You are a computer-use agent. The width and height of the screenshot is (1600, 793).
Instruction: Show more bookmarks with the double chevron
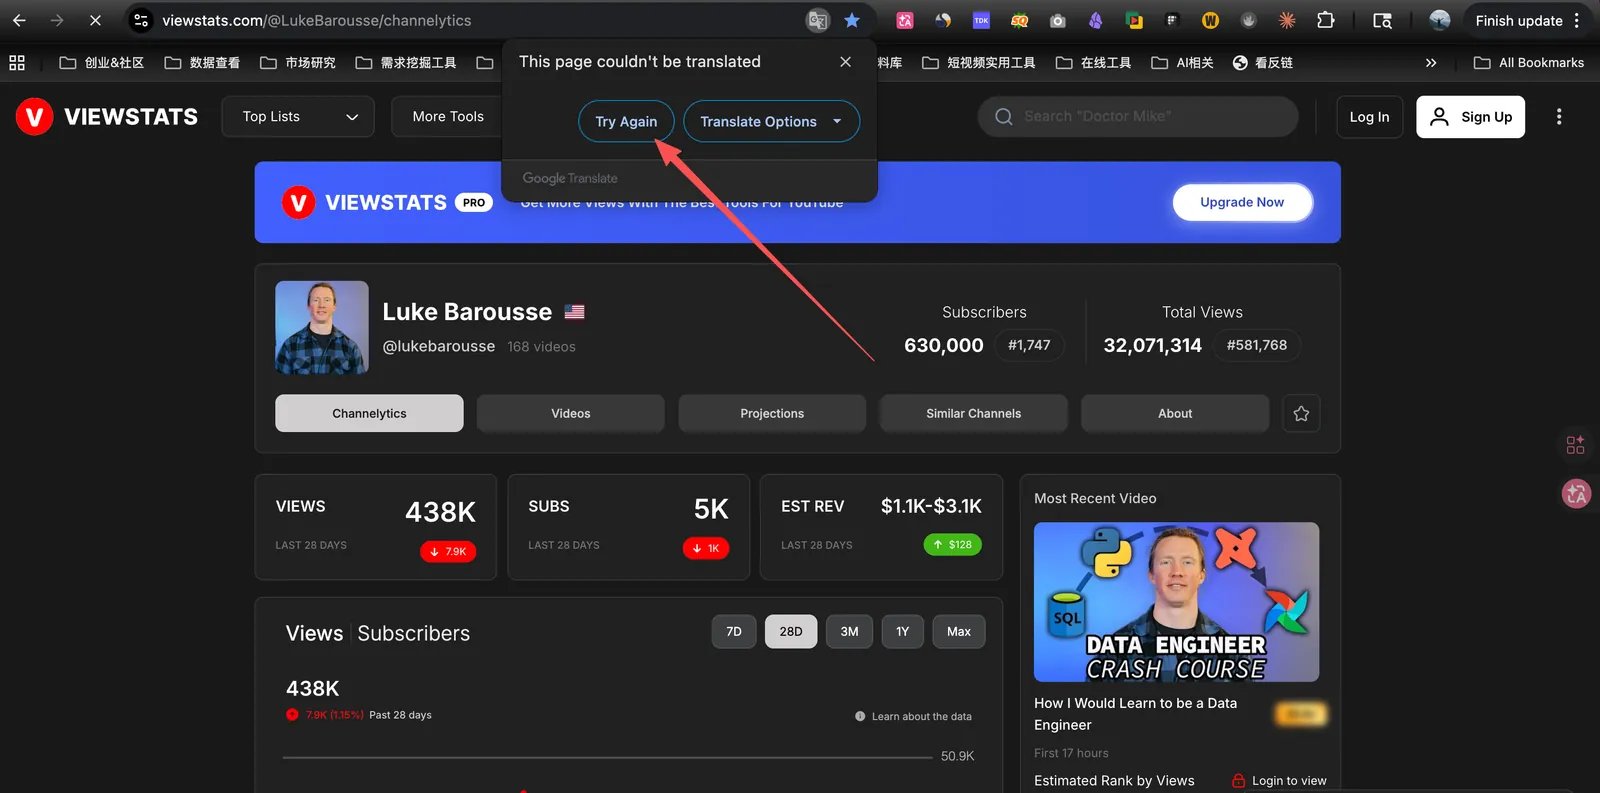click(x=1431, y=62)
